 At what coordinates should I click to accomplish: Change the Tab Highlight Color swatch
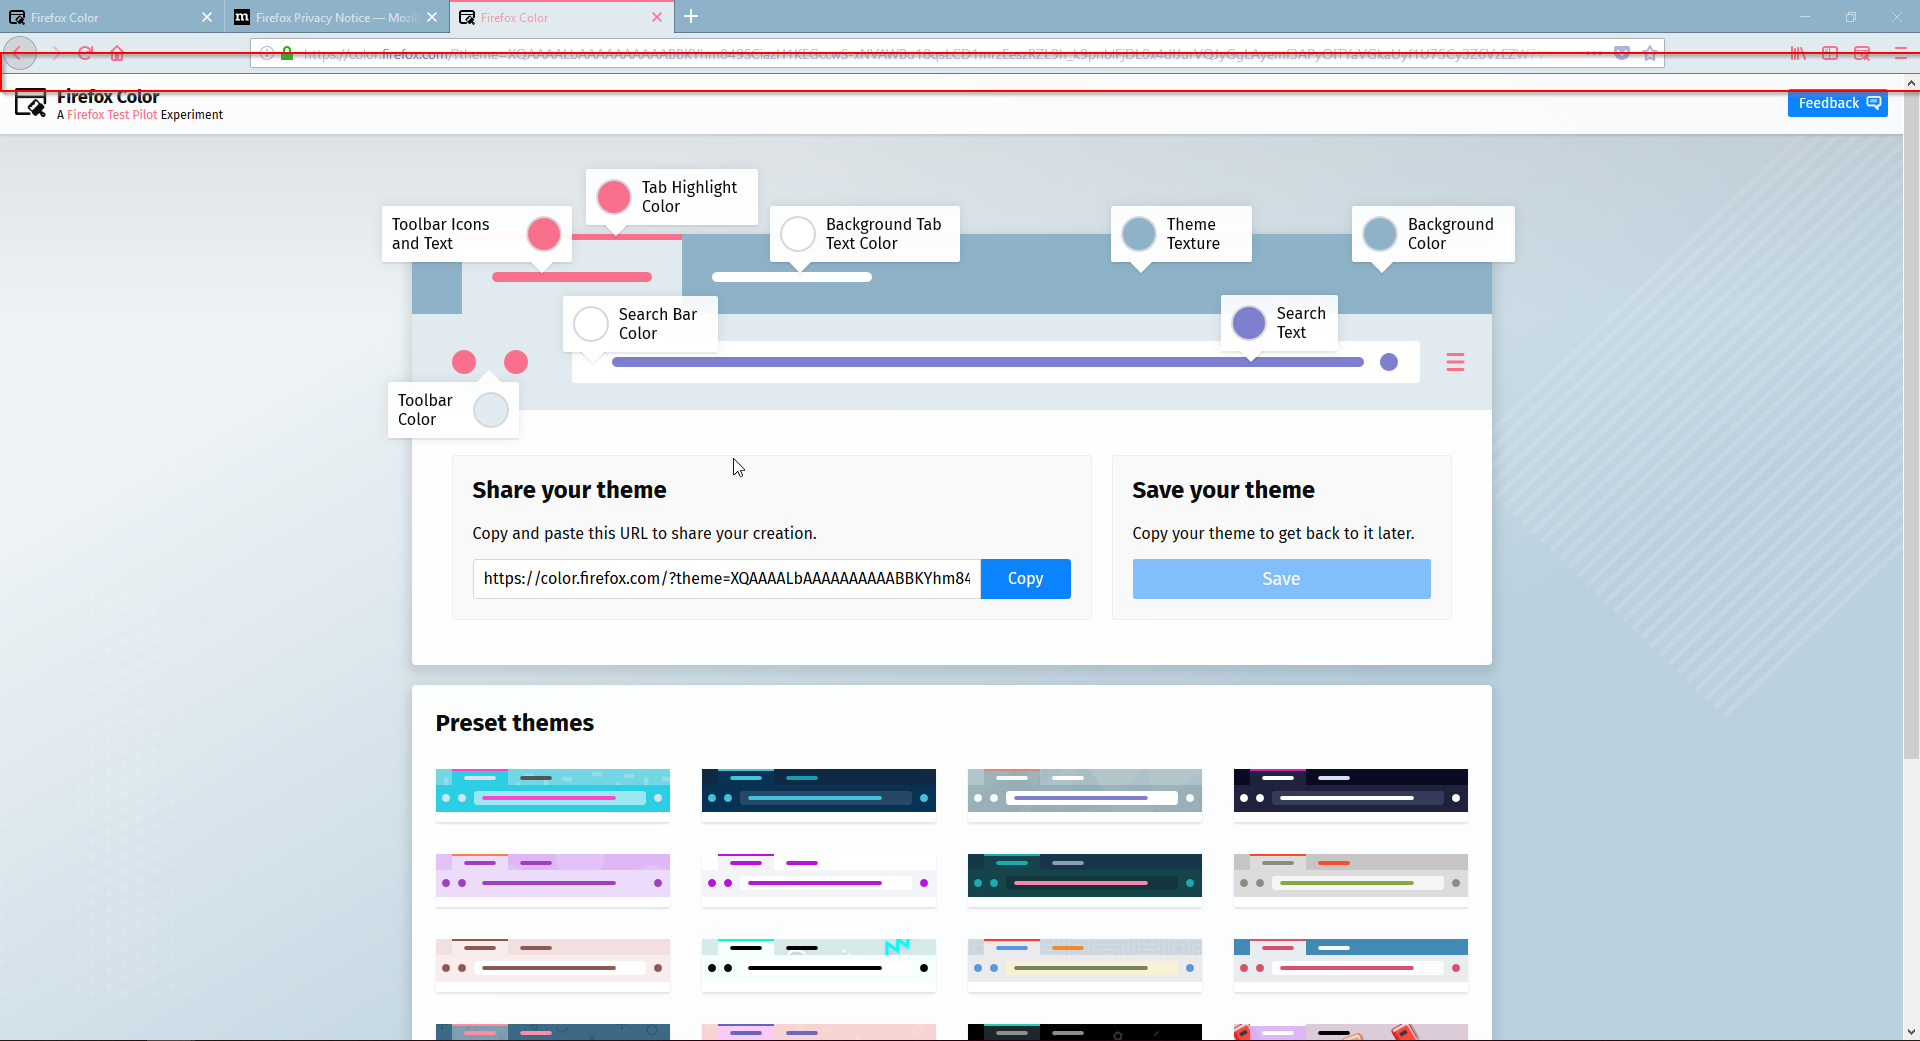coord(614,197)
